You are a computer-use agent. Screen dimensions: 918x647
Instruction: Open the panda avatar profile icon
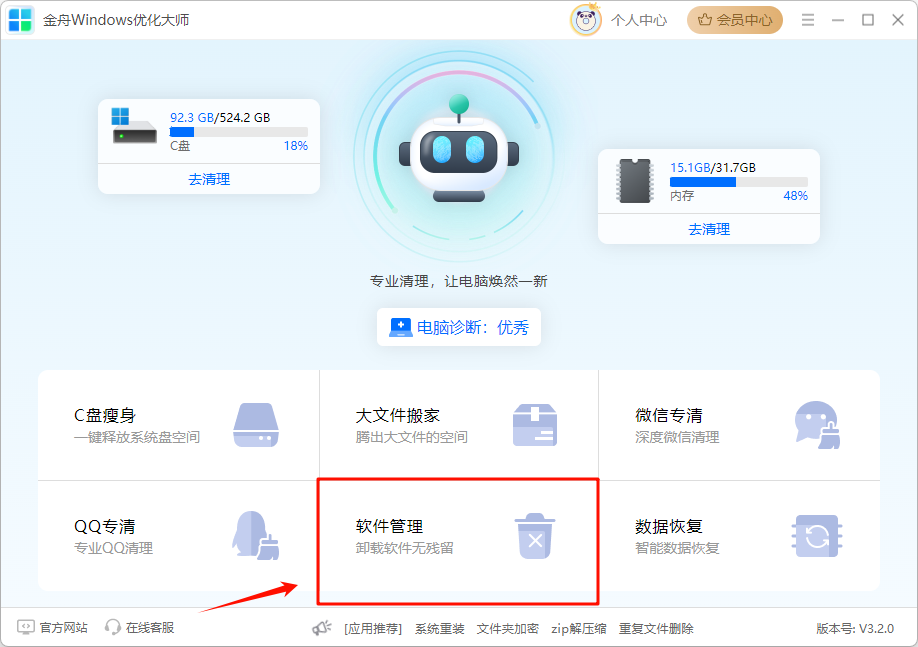[585, 20]
